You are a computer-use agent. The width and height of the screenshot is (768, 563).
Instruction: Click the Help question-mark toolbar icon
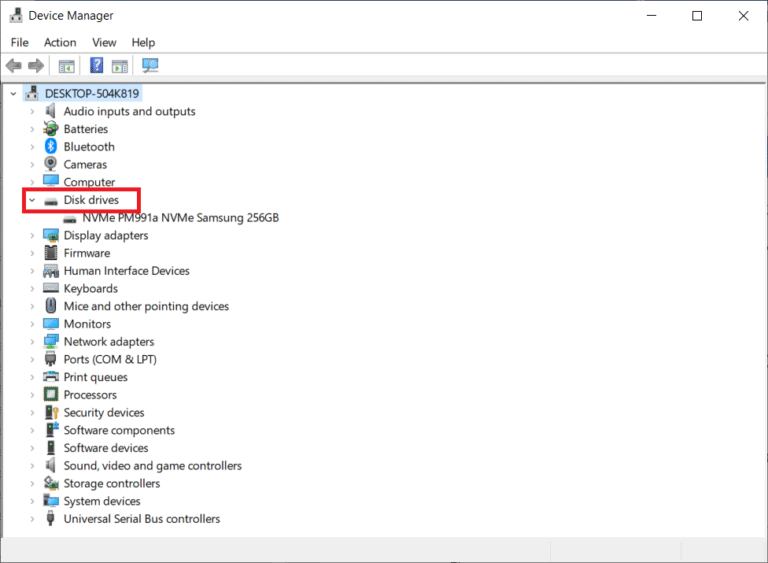tap(96, 65)
